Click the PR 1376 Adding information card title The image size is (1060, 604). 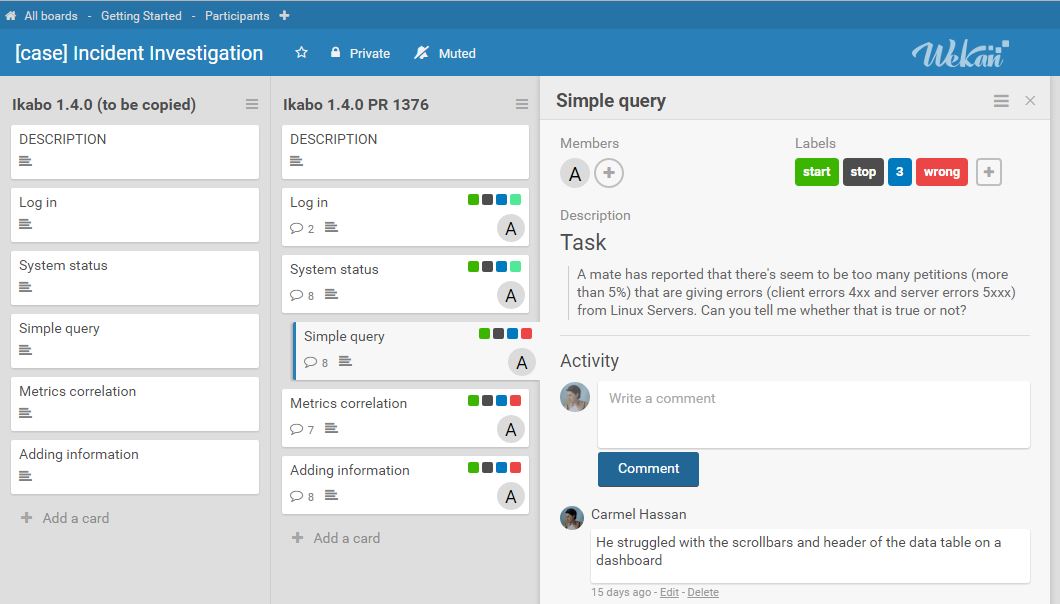350,470
